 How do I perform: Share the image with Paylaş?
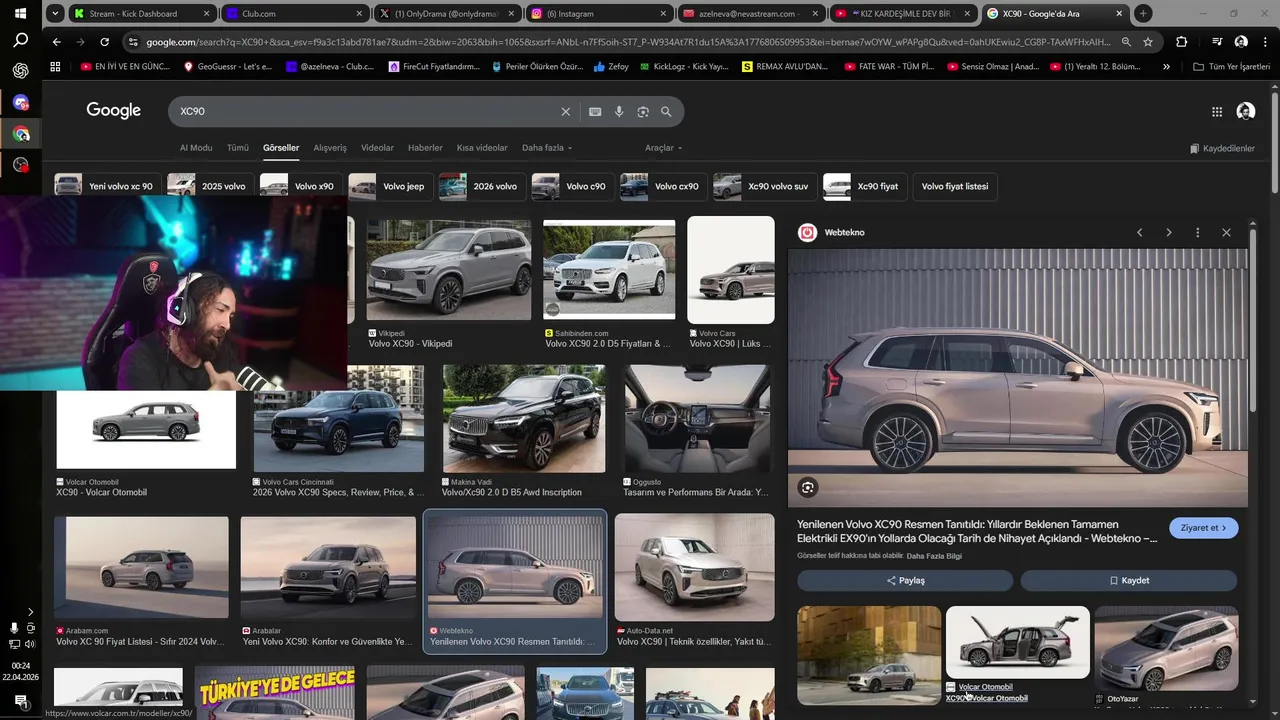click(905, 580)
